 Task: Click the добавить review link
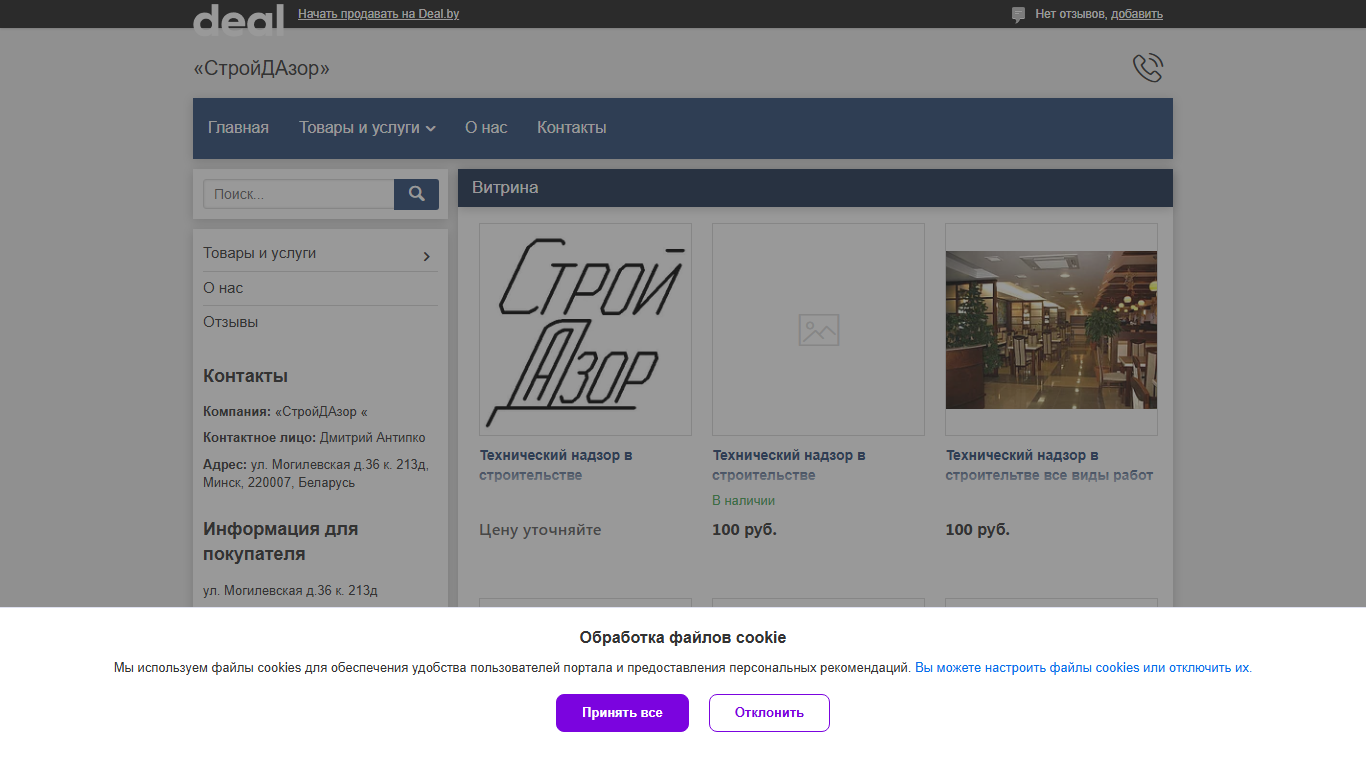pos(1137,14)
